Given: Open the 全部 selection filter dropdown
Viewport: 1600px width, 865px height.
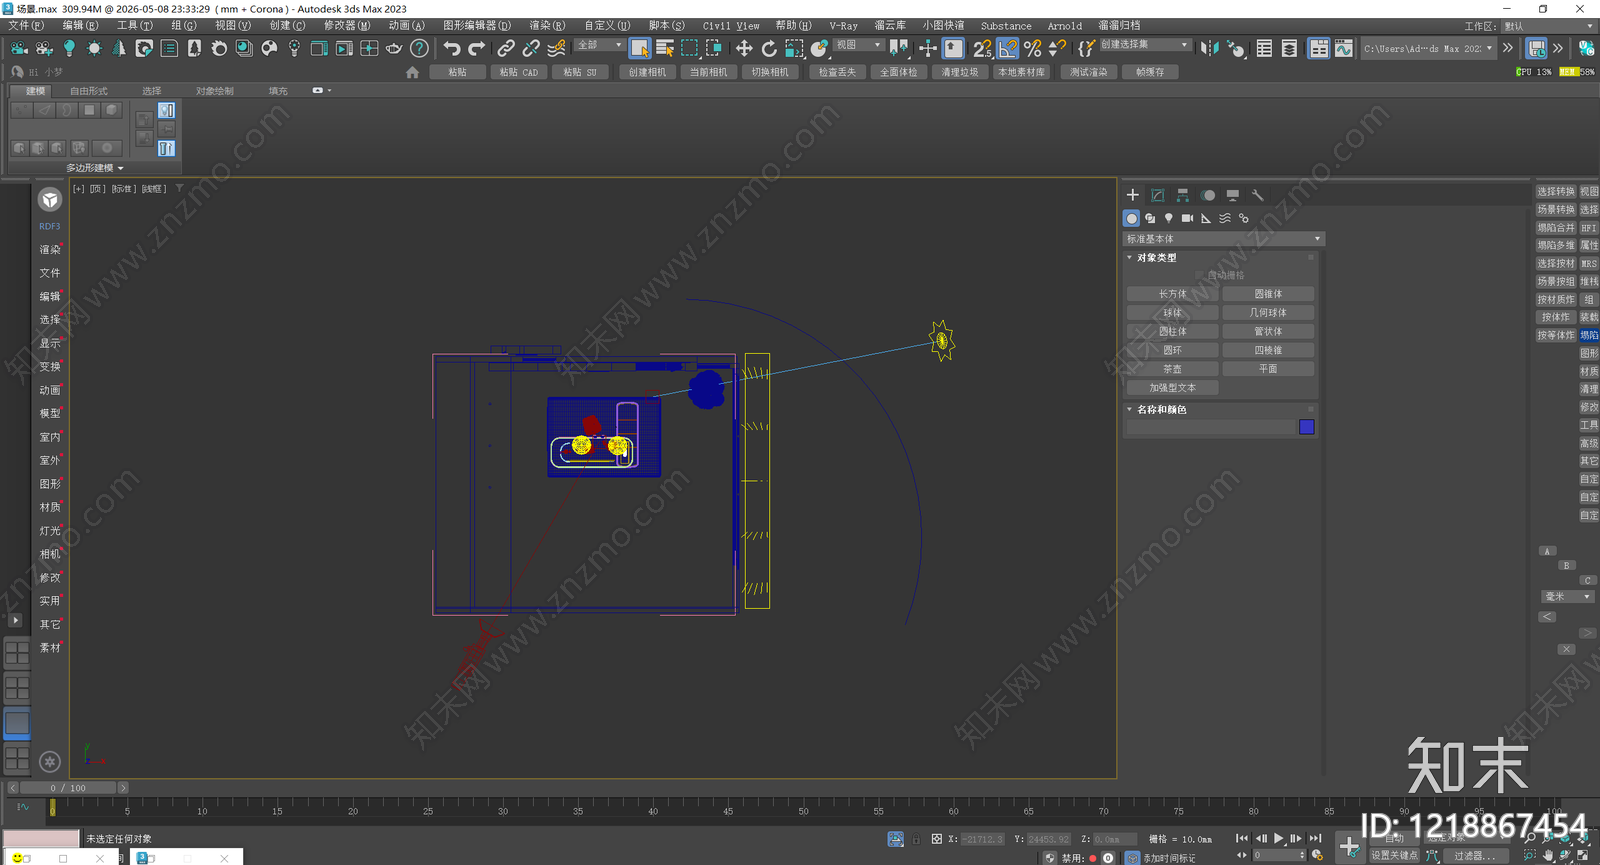Looking at the screenshot, I should tap(599, 45).
